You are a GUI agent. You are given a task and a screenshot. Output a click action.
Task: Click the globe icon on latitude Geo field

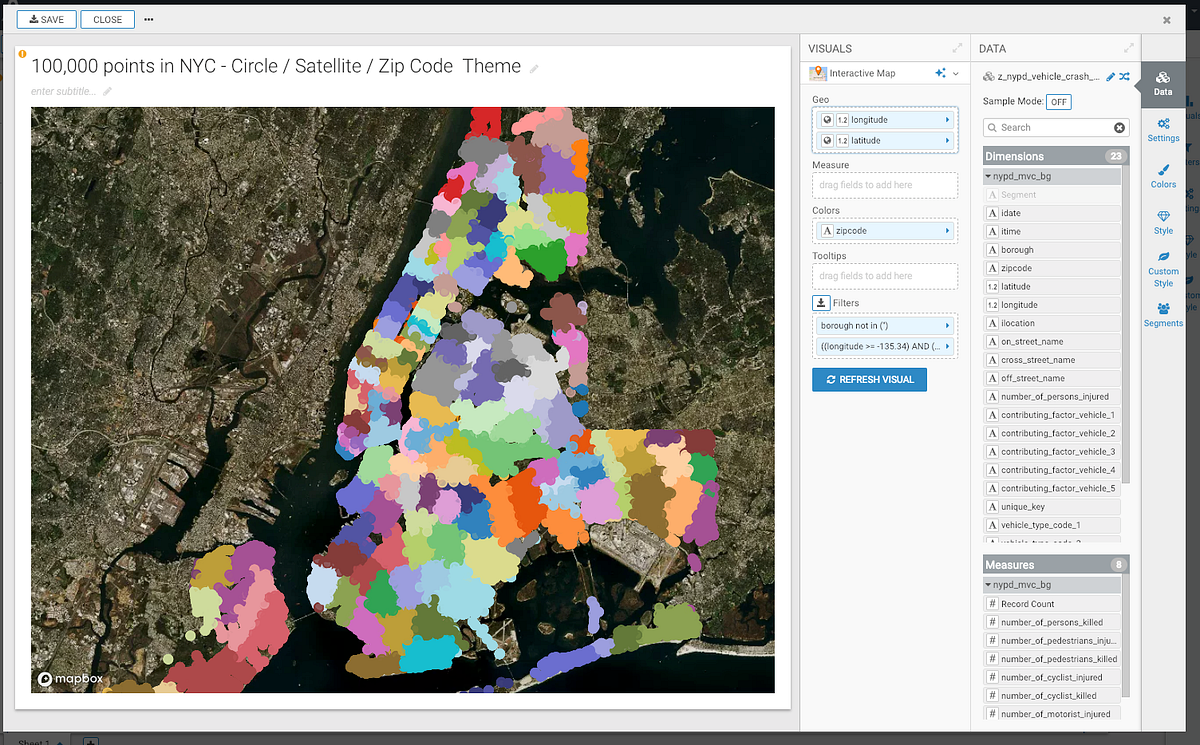click(827, 141)
